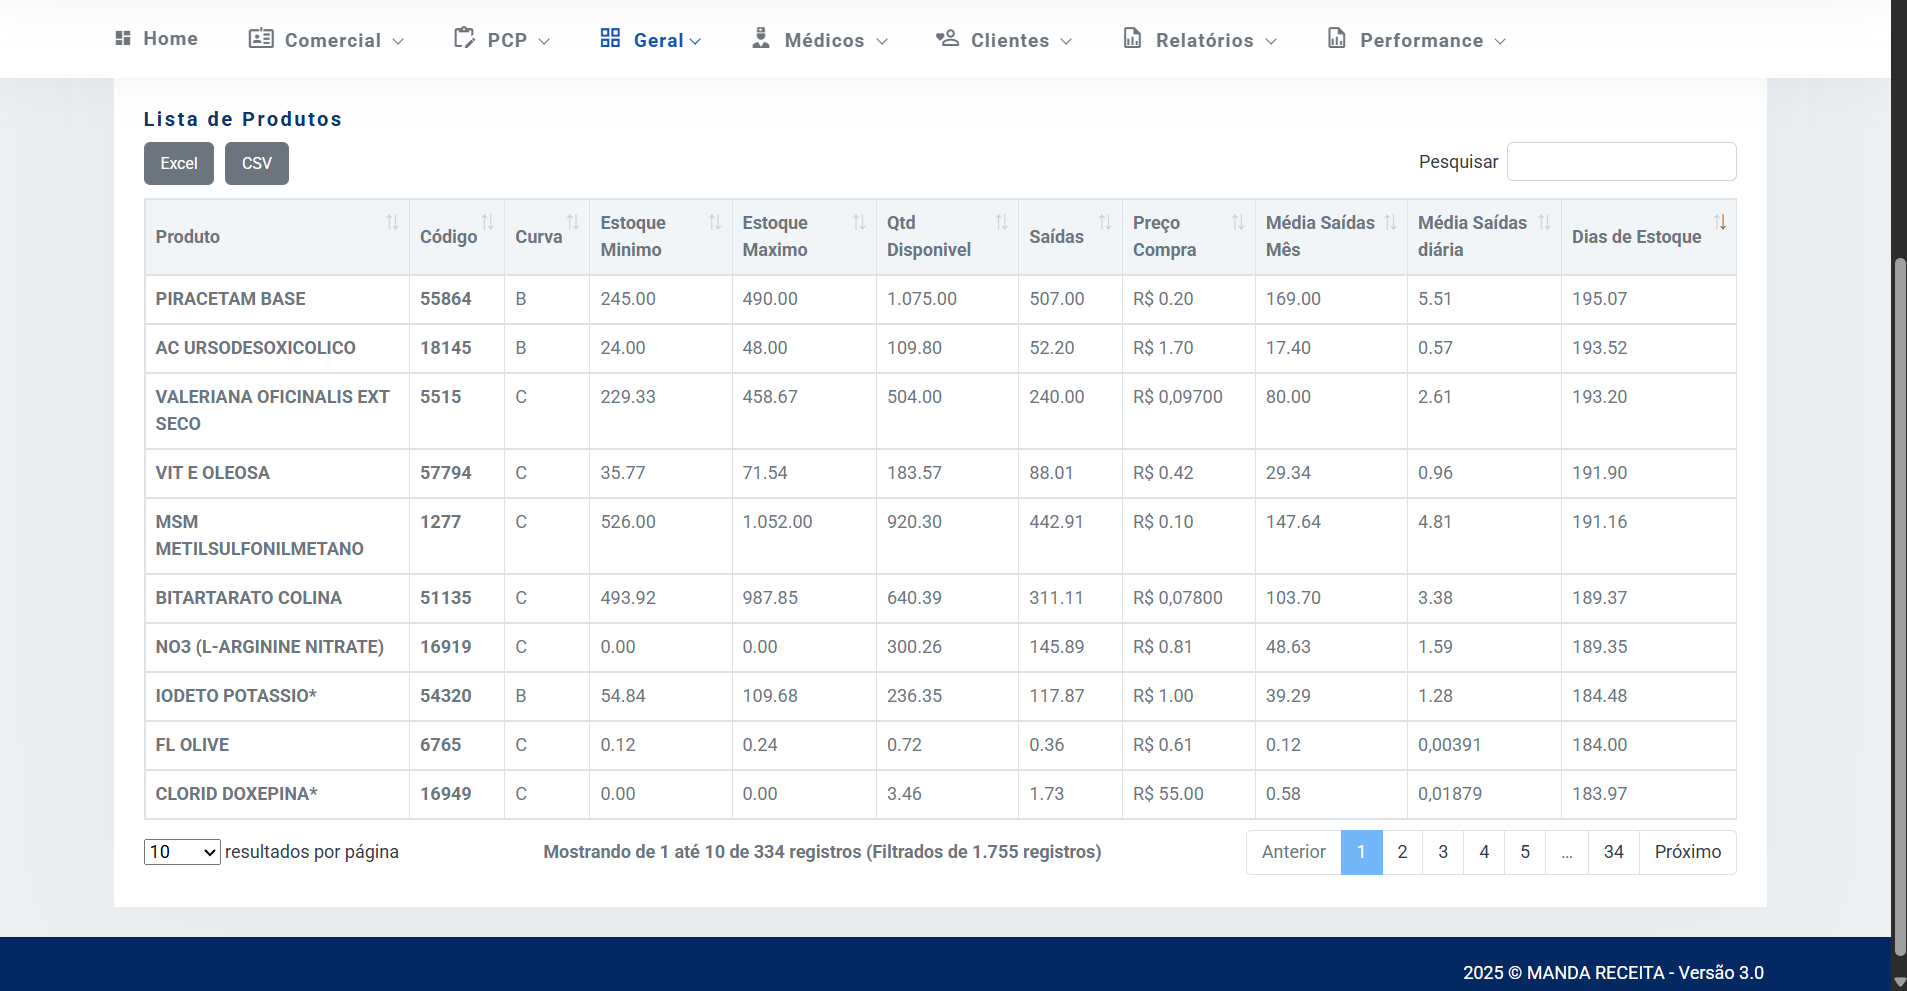Viewport: 1907px width, 991px height.
Task: Click the Performance chart icon
Action: 1336,39
